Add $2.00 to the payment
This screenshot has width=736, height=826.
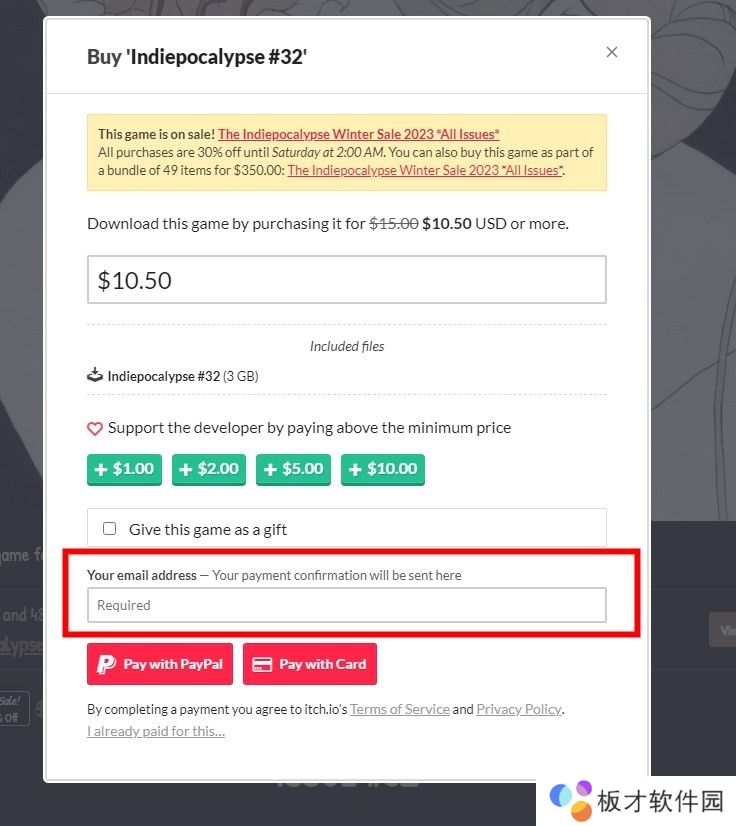[x=209, y=469]
